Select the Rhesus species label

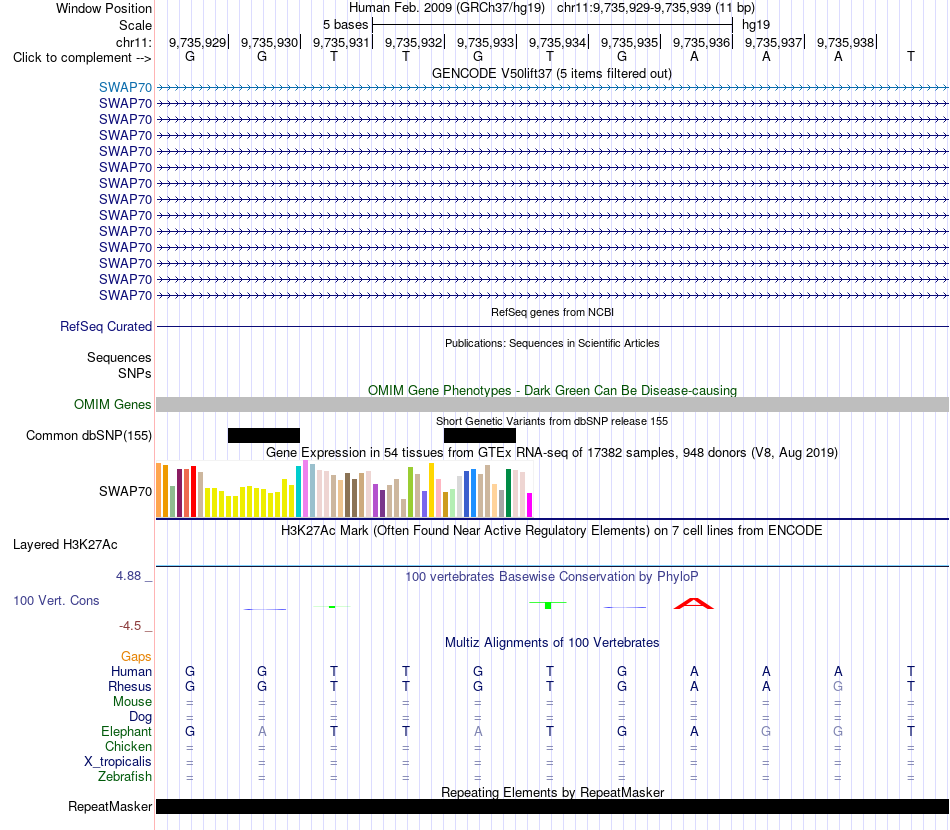click(130, 686)
